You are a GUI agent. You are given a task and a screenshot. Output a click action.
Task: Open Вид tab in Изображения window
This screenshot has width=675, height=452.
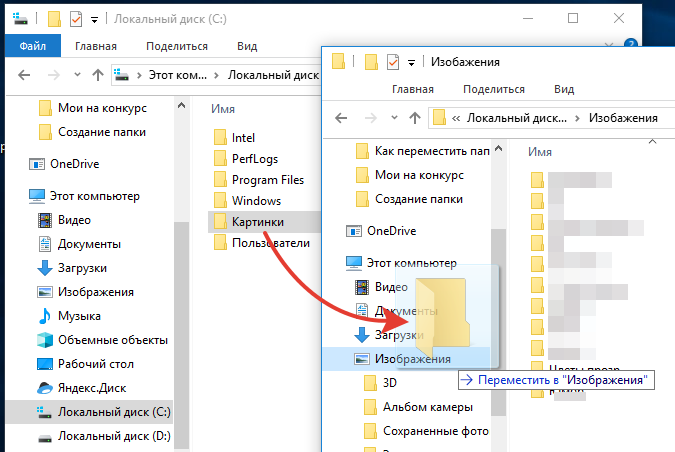click(x=564, y=89)
